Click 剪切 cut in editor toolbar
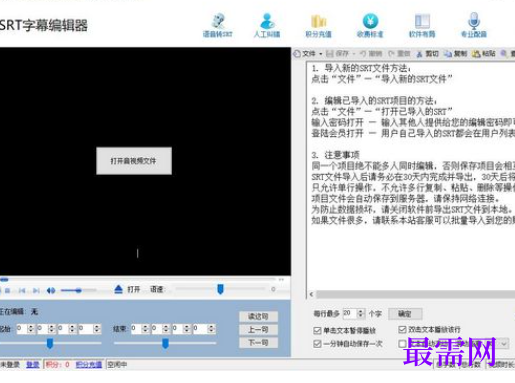This screenshot has height=383, width=515. [428, 54]
